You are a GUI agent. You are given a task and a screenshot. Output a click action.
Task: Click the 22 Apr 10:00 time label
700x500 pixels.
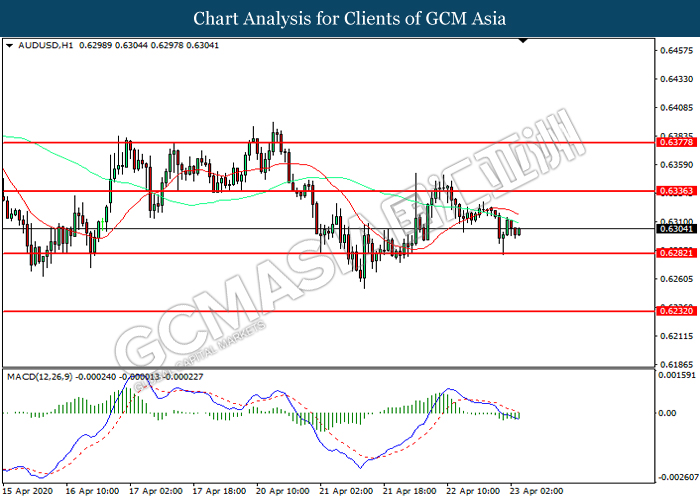click(x=472, y=491)
